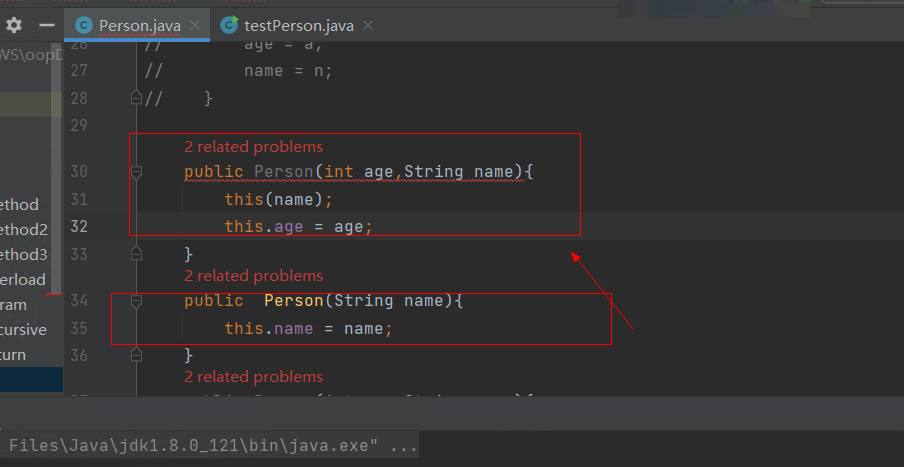
Task: Click fold end marker on line 33
Action: tap(136, 254)
